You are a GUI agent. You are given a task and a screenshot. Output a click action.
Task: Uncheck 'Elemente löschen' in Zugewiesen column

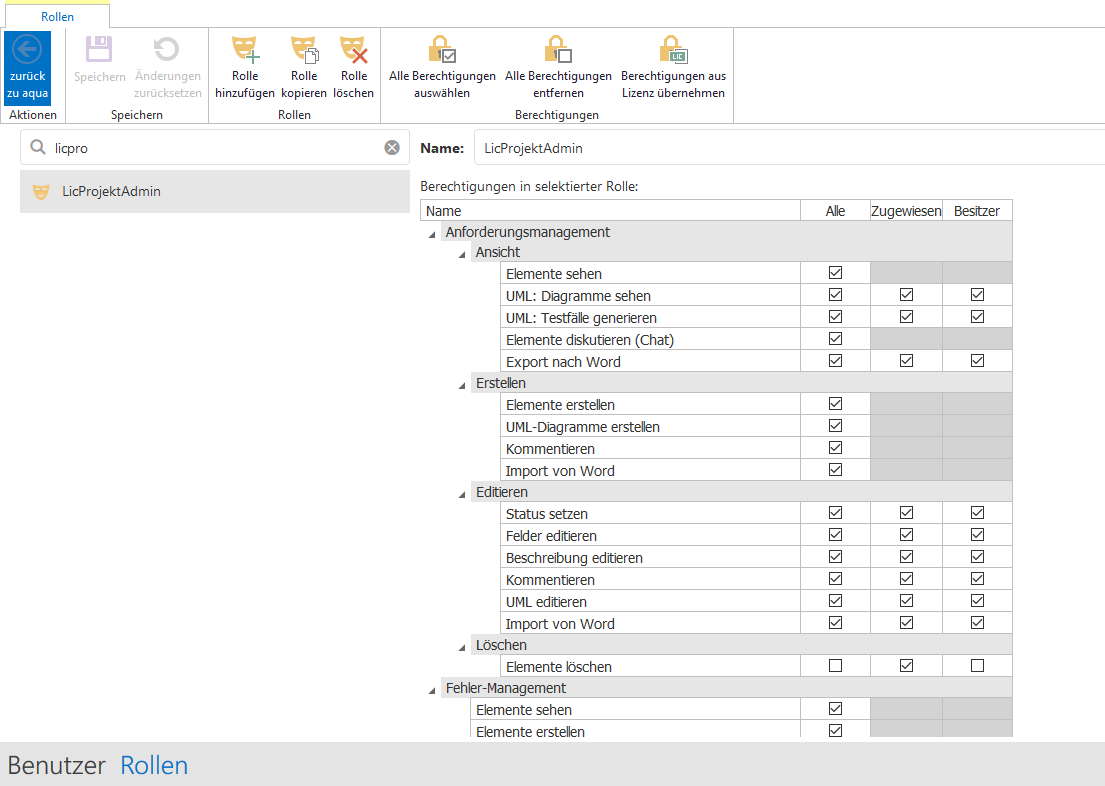click(x=906, y=666)
